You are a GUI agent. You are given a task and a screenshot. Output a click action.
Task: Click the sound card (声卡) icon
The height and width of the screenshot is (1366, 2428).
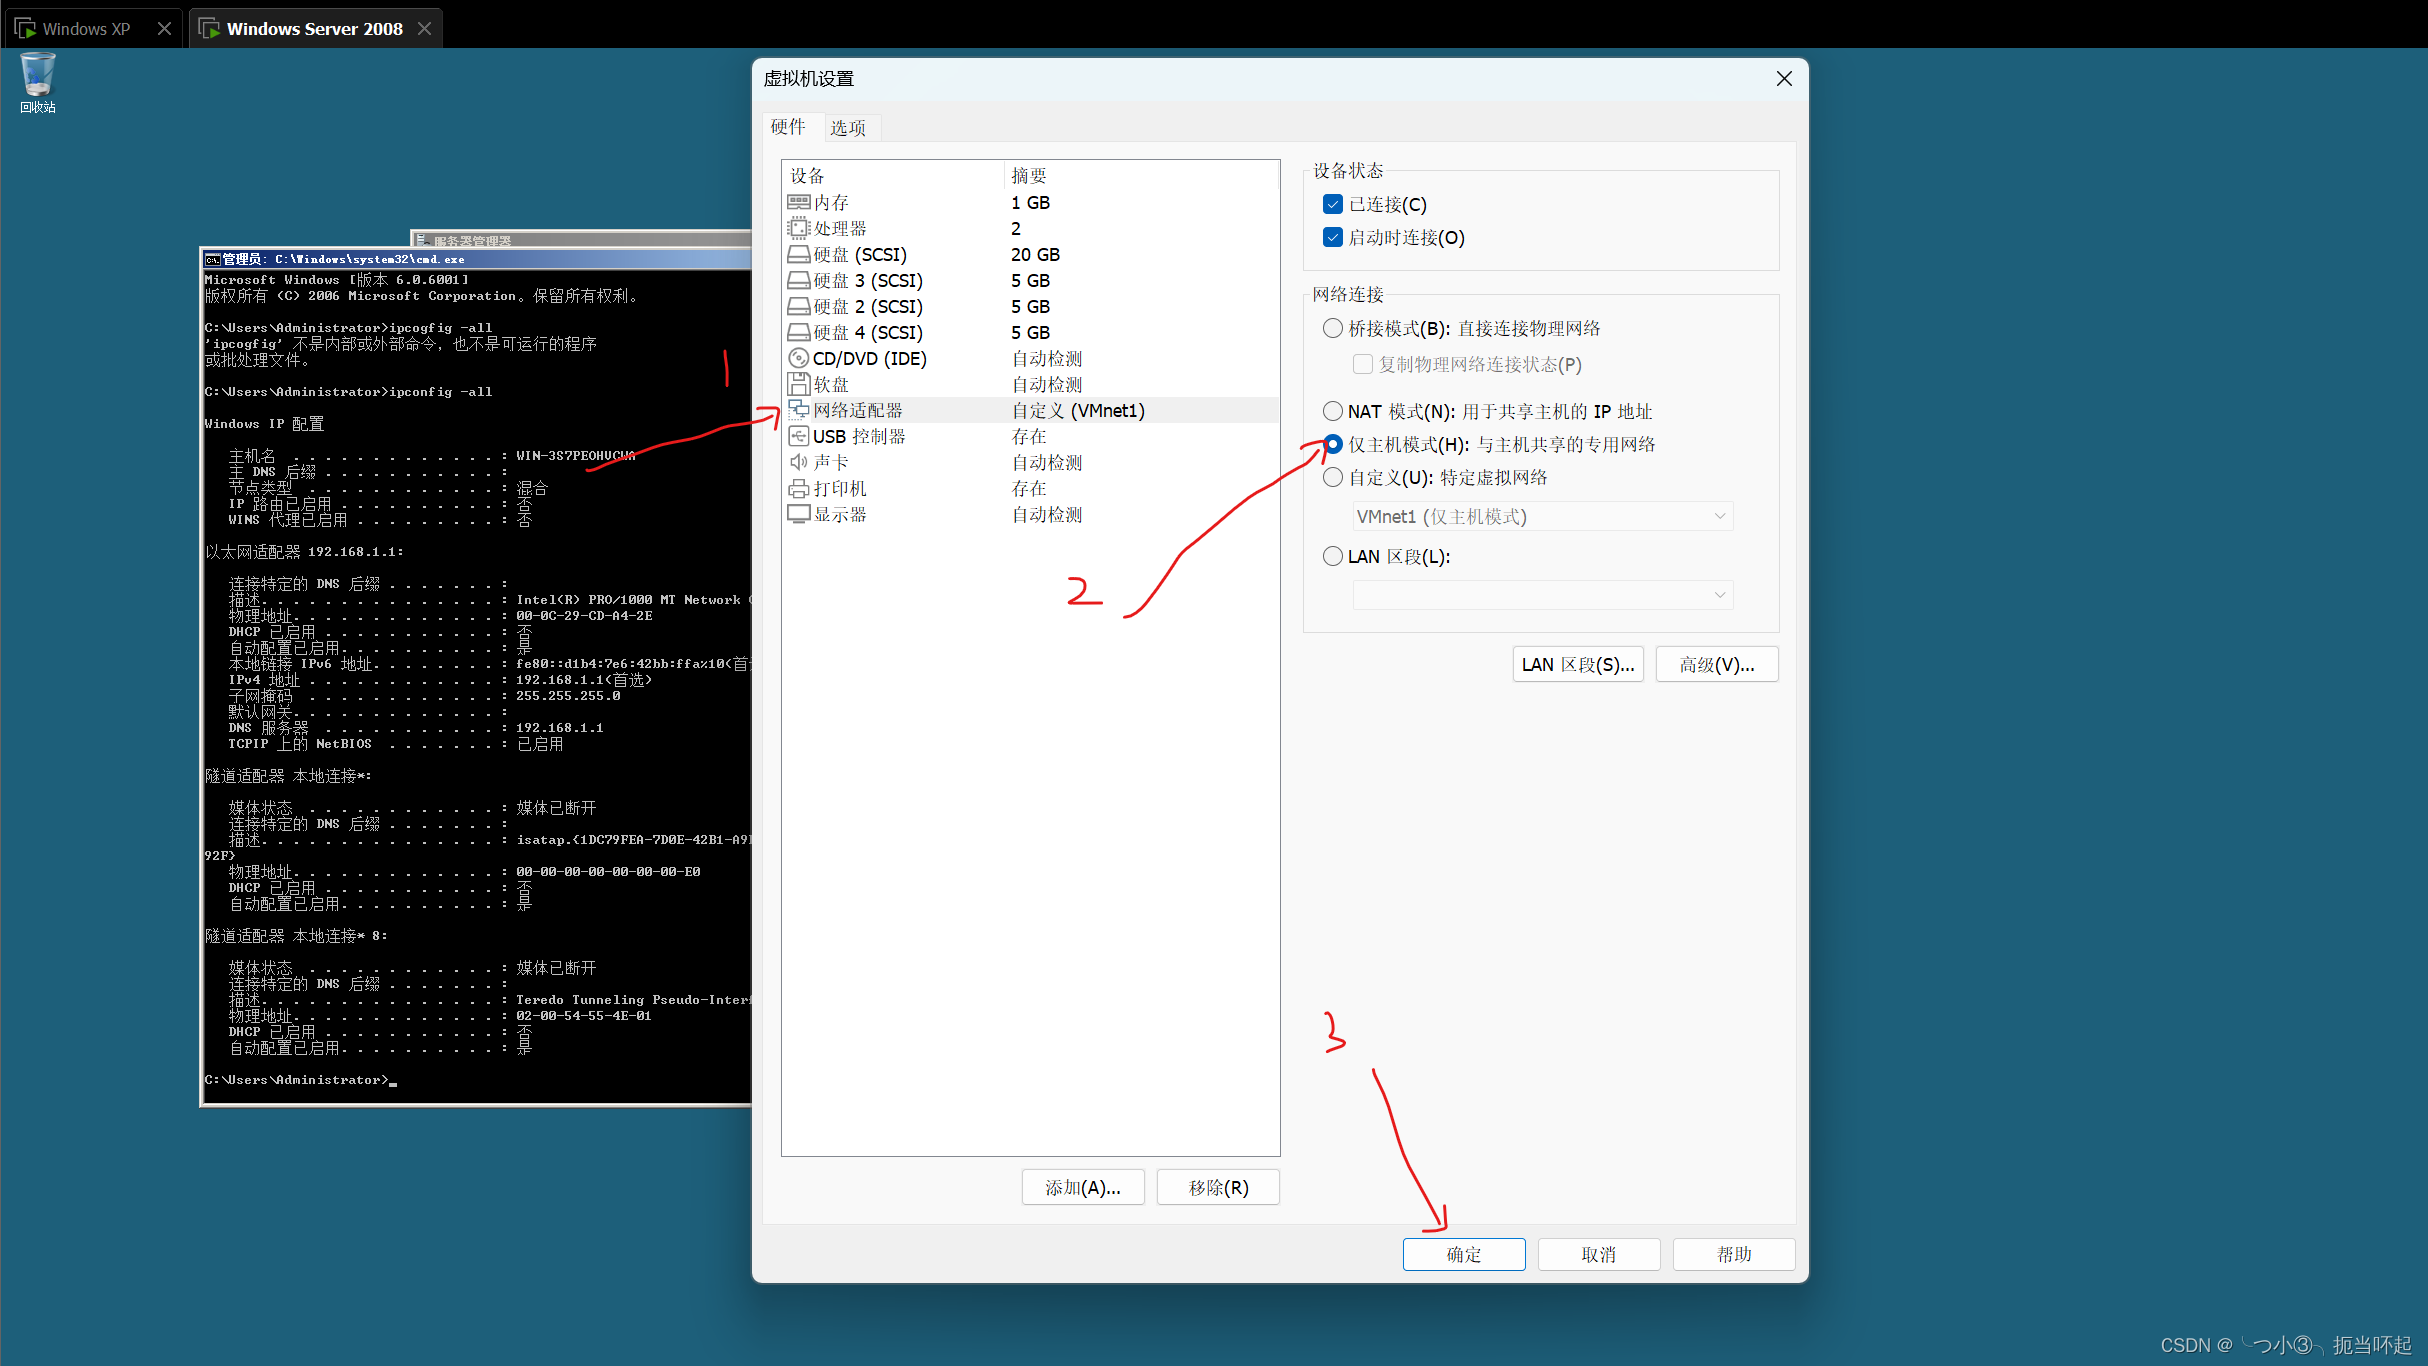pos(798,463)
